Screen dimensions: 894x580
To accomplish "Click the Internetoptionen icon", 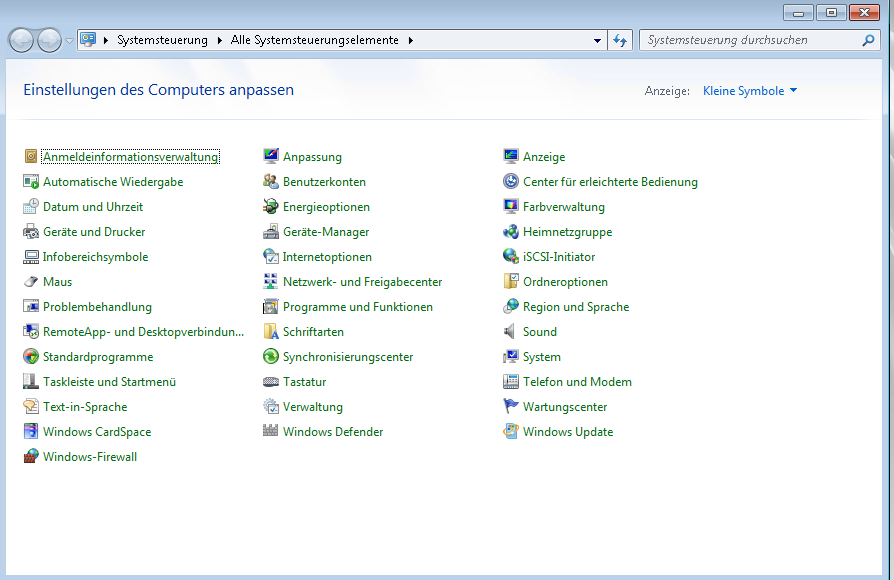I will tap(271, 257).
